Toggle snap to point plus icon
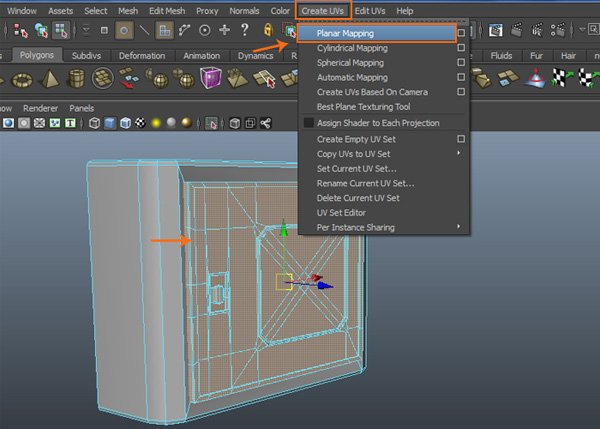 point(224,30)
